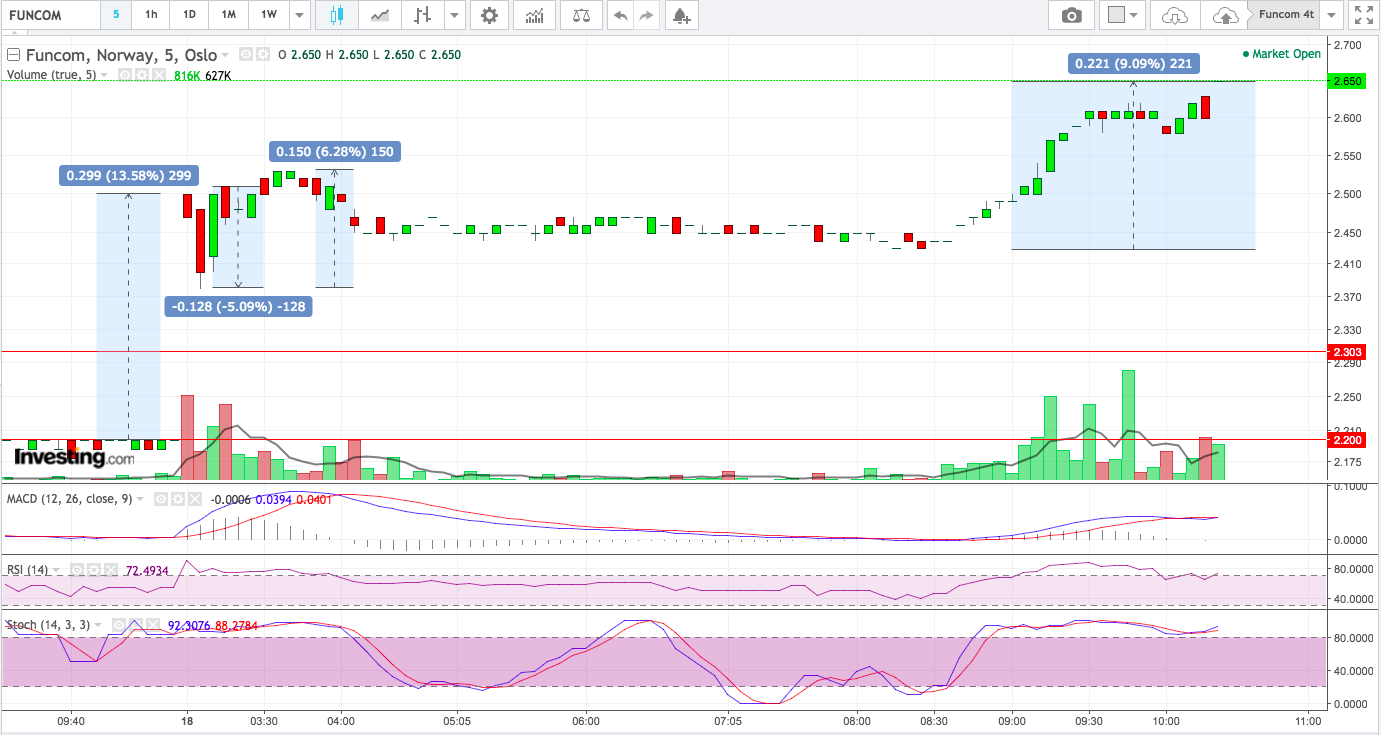Click the compare symbols scales icon
1381x735 pixels.
pyautogui.click(x=580, y=15)
